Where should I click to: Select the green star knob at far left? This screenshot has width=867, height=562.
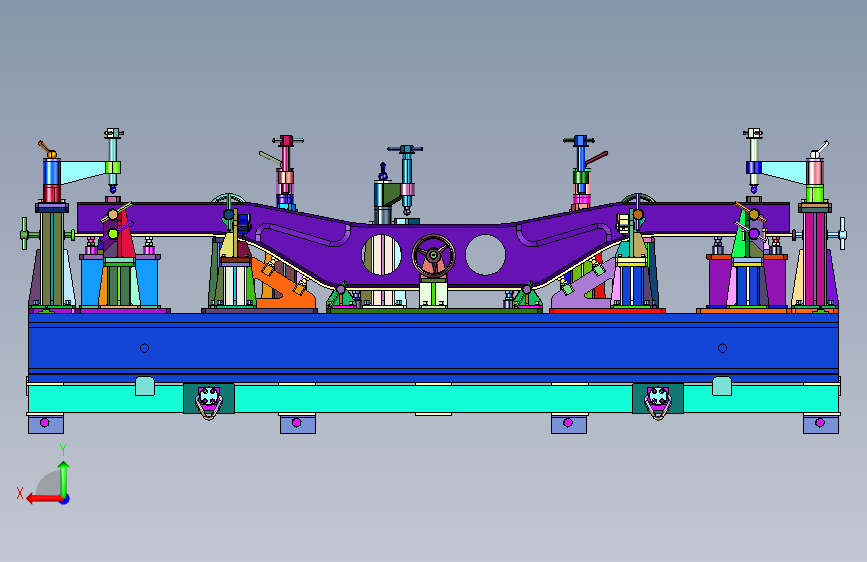(x=24, y=234)
